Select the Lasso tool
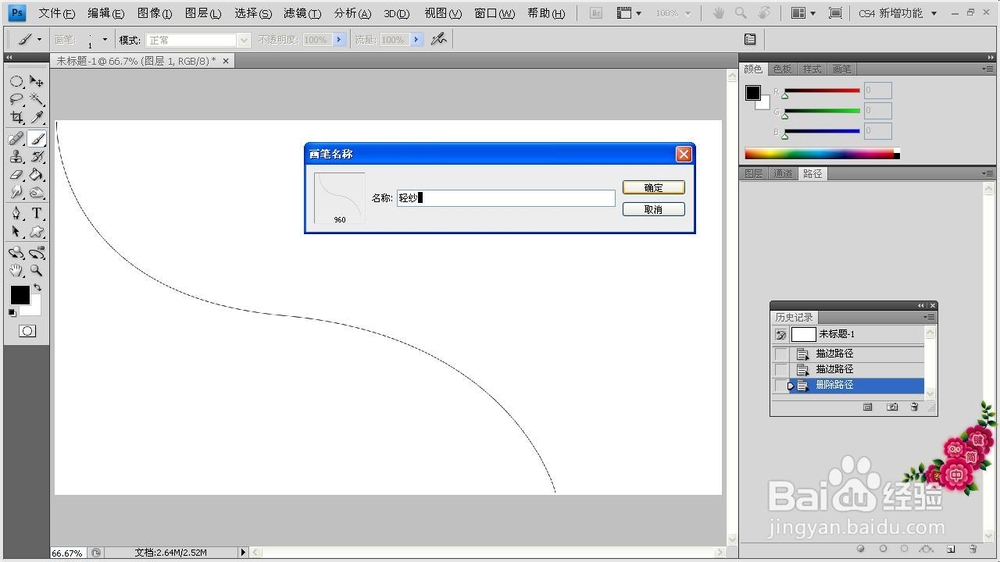Image resolution: width=1000 pixels, height=562 pixels. 17,100
